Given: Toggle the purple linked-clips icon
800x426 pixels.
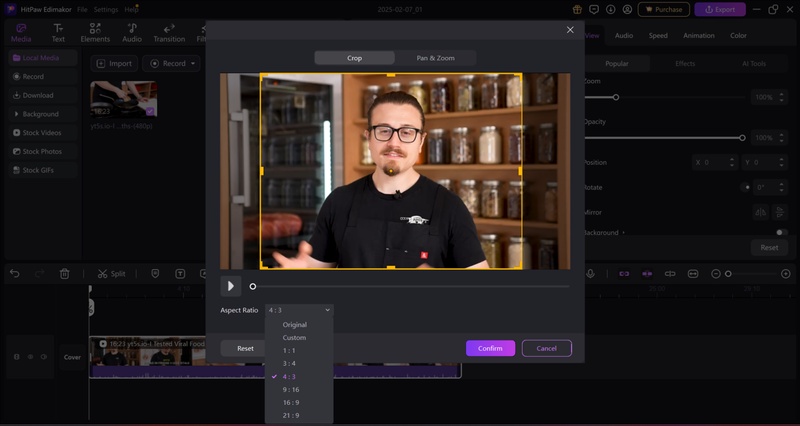Looking at the screenshot, I should pyautogui.click(x=624, y=274).
